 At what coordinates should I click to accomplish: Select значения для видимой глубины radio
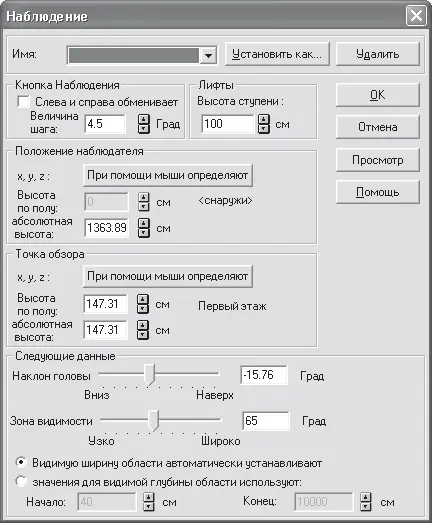click(21, 481)
